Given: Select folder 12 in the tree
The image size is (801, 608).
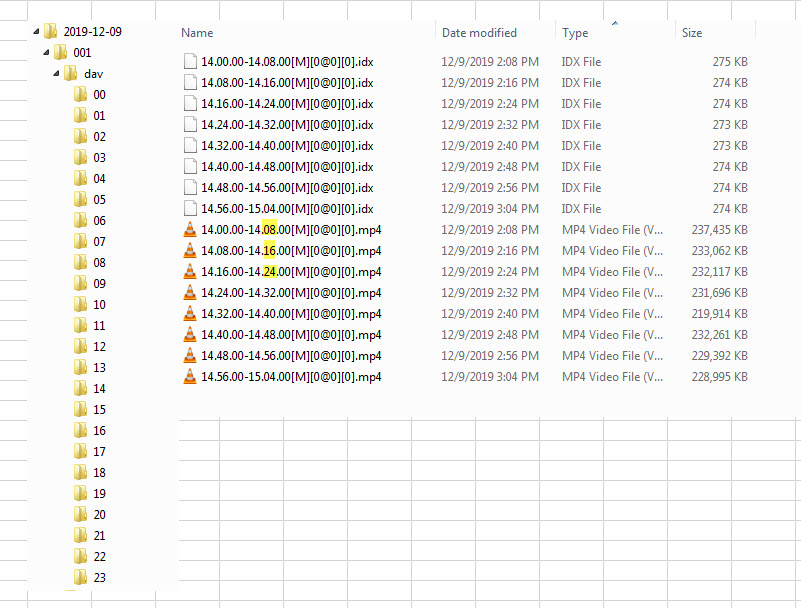Looking at the screenshot, I should coord(99,347).
